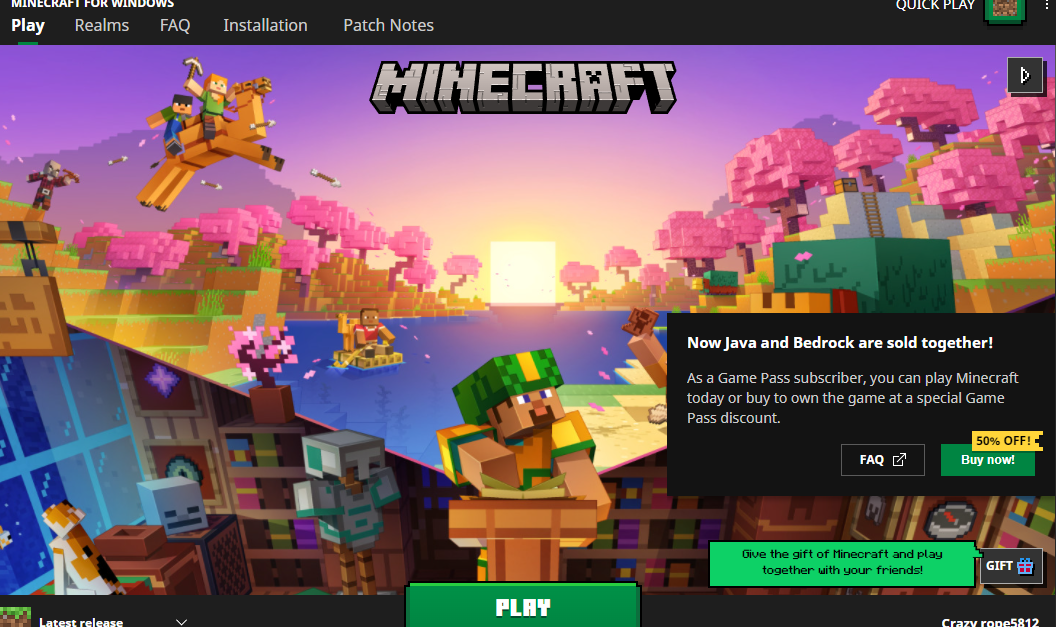Click the Buy now! button
Image resolution: width=1056 pixels, height=627 pixels.
point(987,461)
